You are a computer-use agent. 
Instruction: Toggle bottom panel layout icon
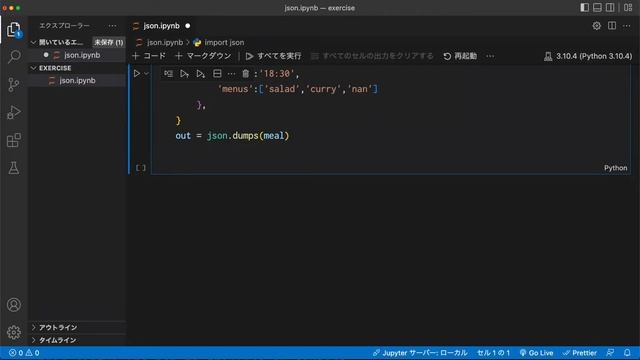(x=597, y=8)
